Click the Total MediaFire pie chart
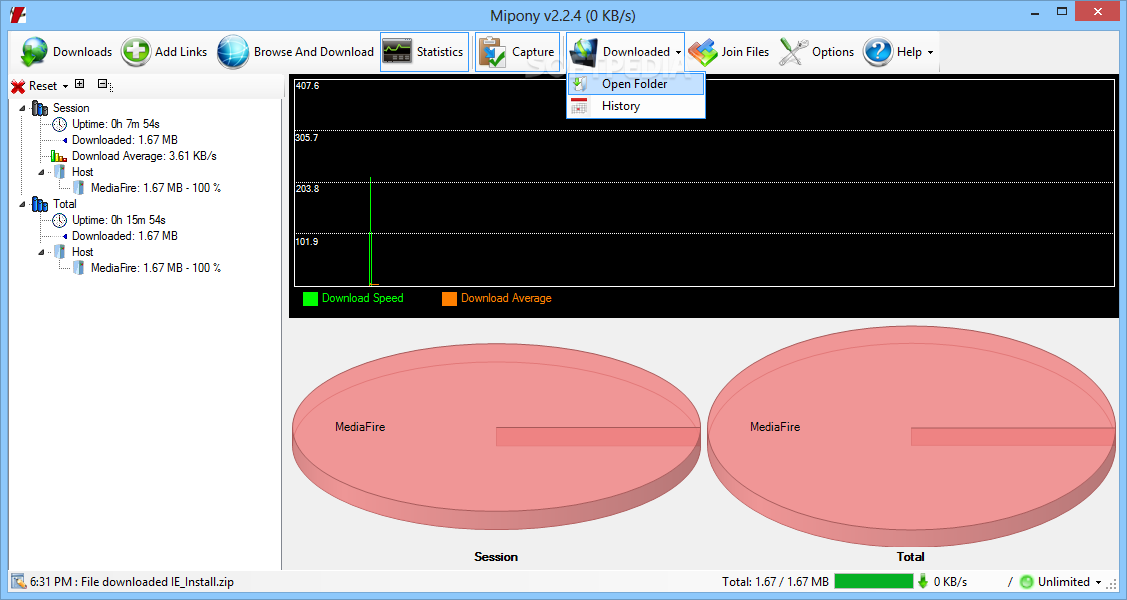The image size is (1127, 600). coord(911,436)
